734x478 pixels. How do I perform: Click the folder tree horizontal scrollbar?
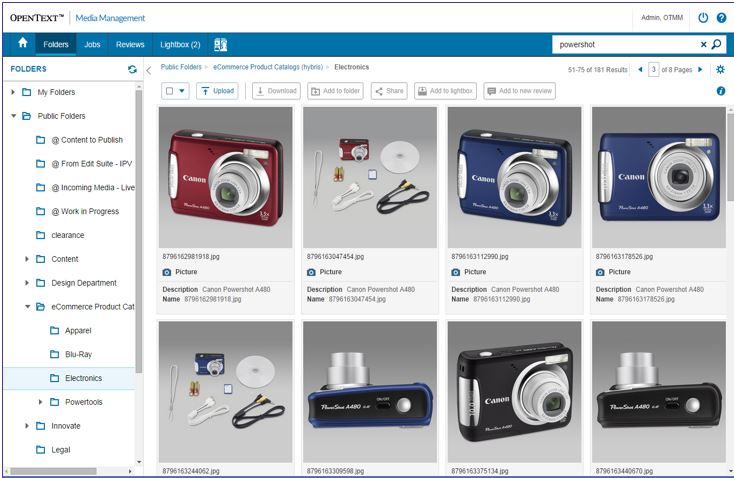tap(53, 471)
